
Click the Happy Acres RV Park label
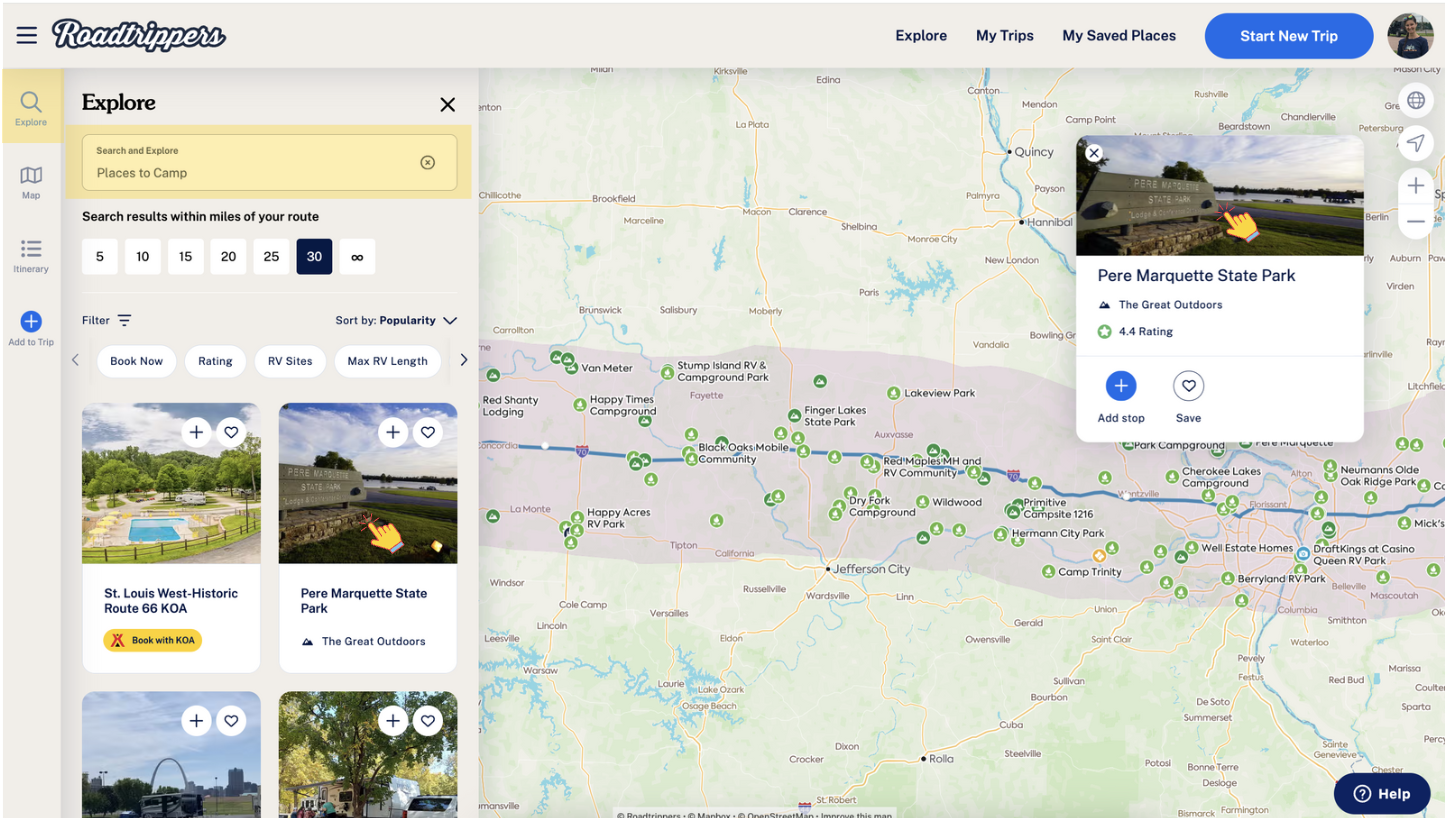pyautogui.click(x=618, y=518)
